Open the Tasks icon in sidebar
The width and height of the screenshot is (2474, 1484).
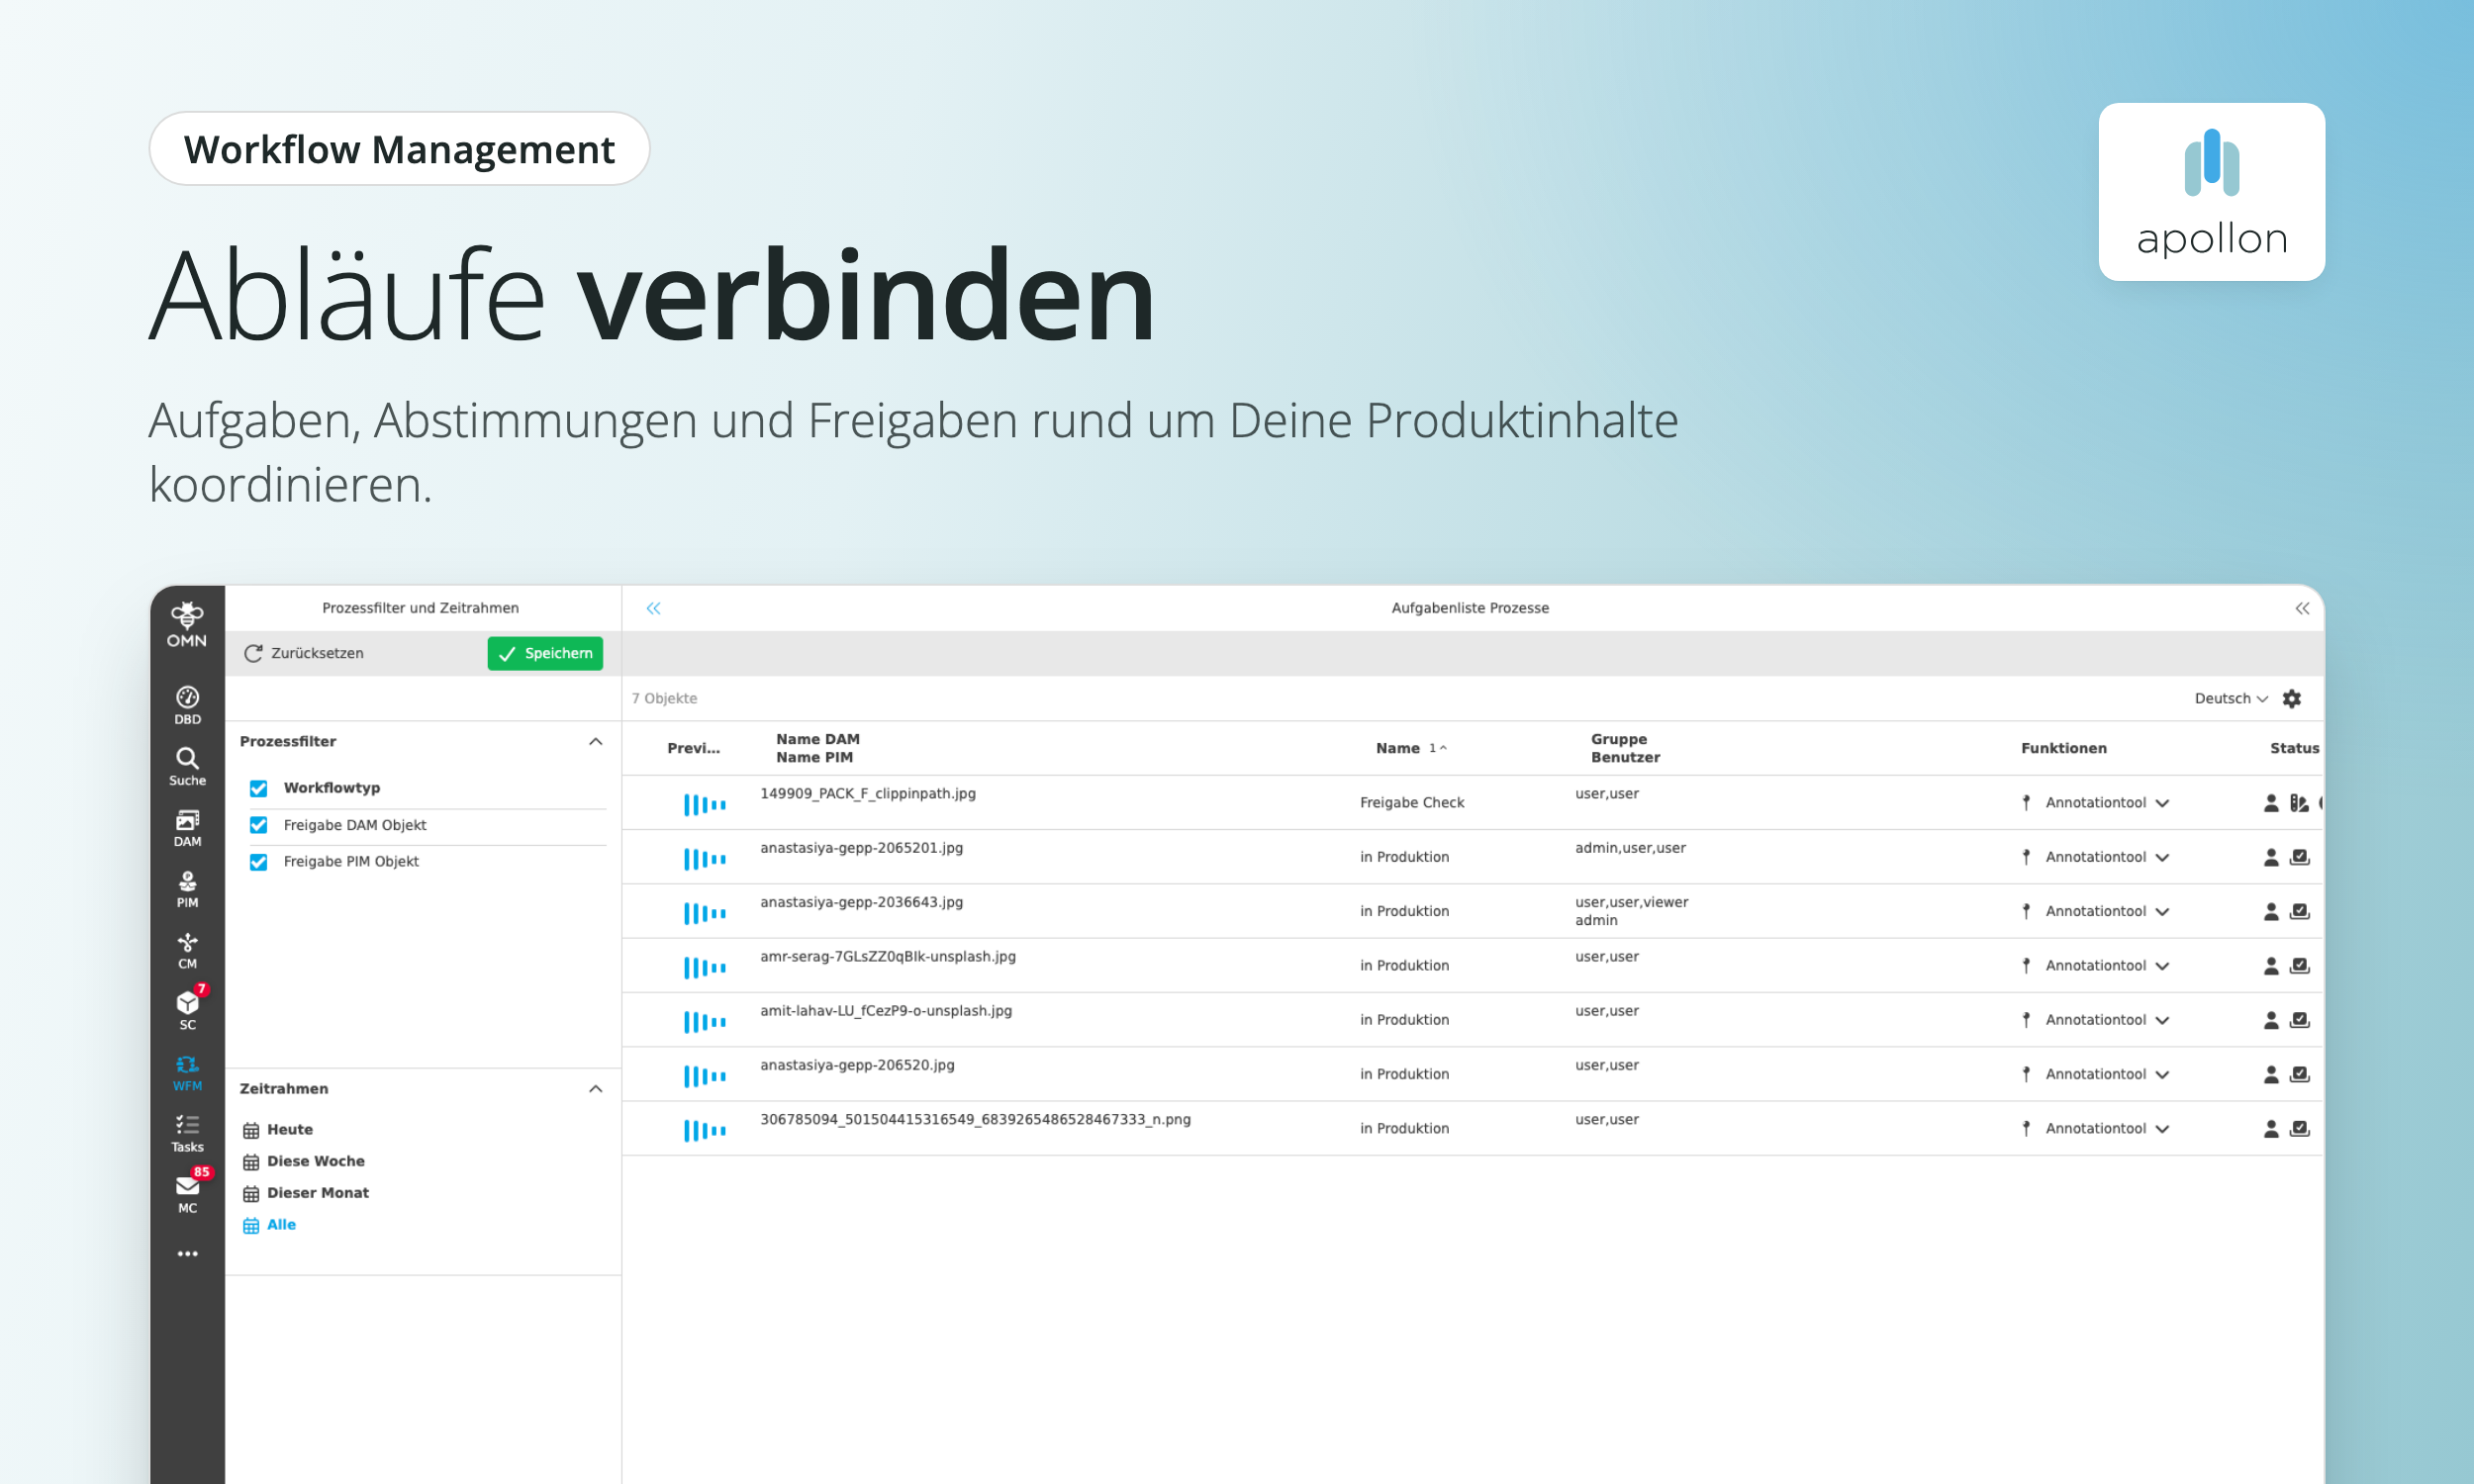point(187,1133)
